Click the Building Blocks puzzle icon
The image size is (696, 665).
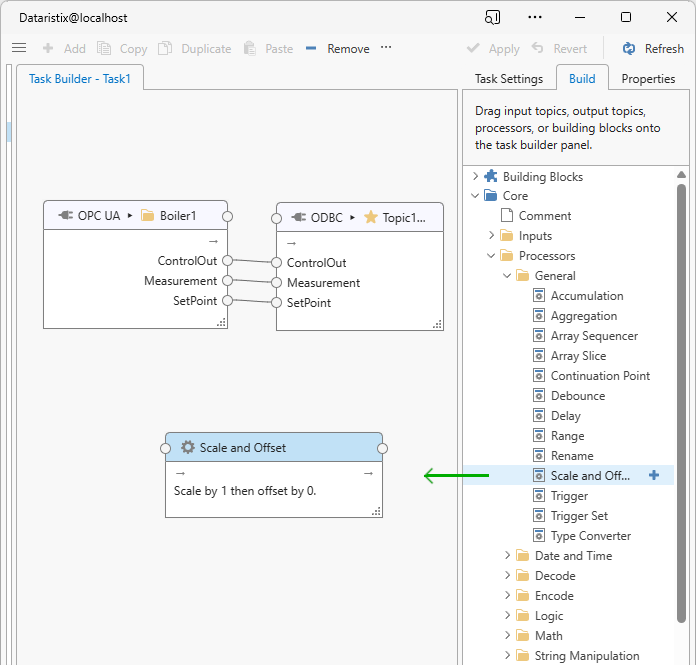[x=491, y=176]
